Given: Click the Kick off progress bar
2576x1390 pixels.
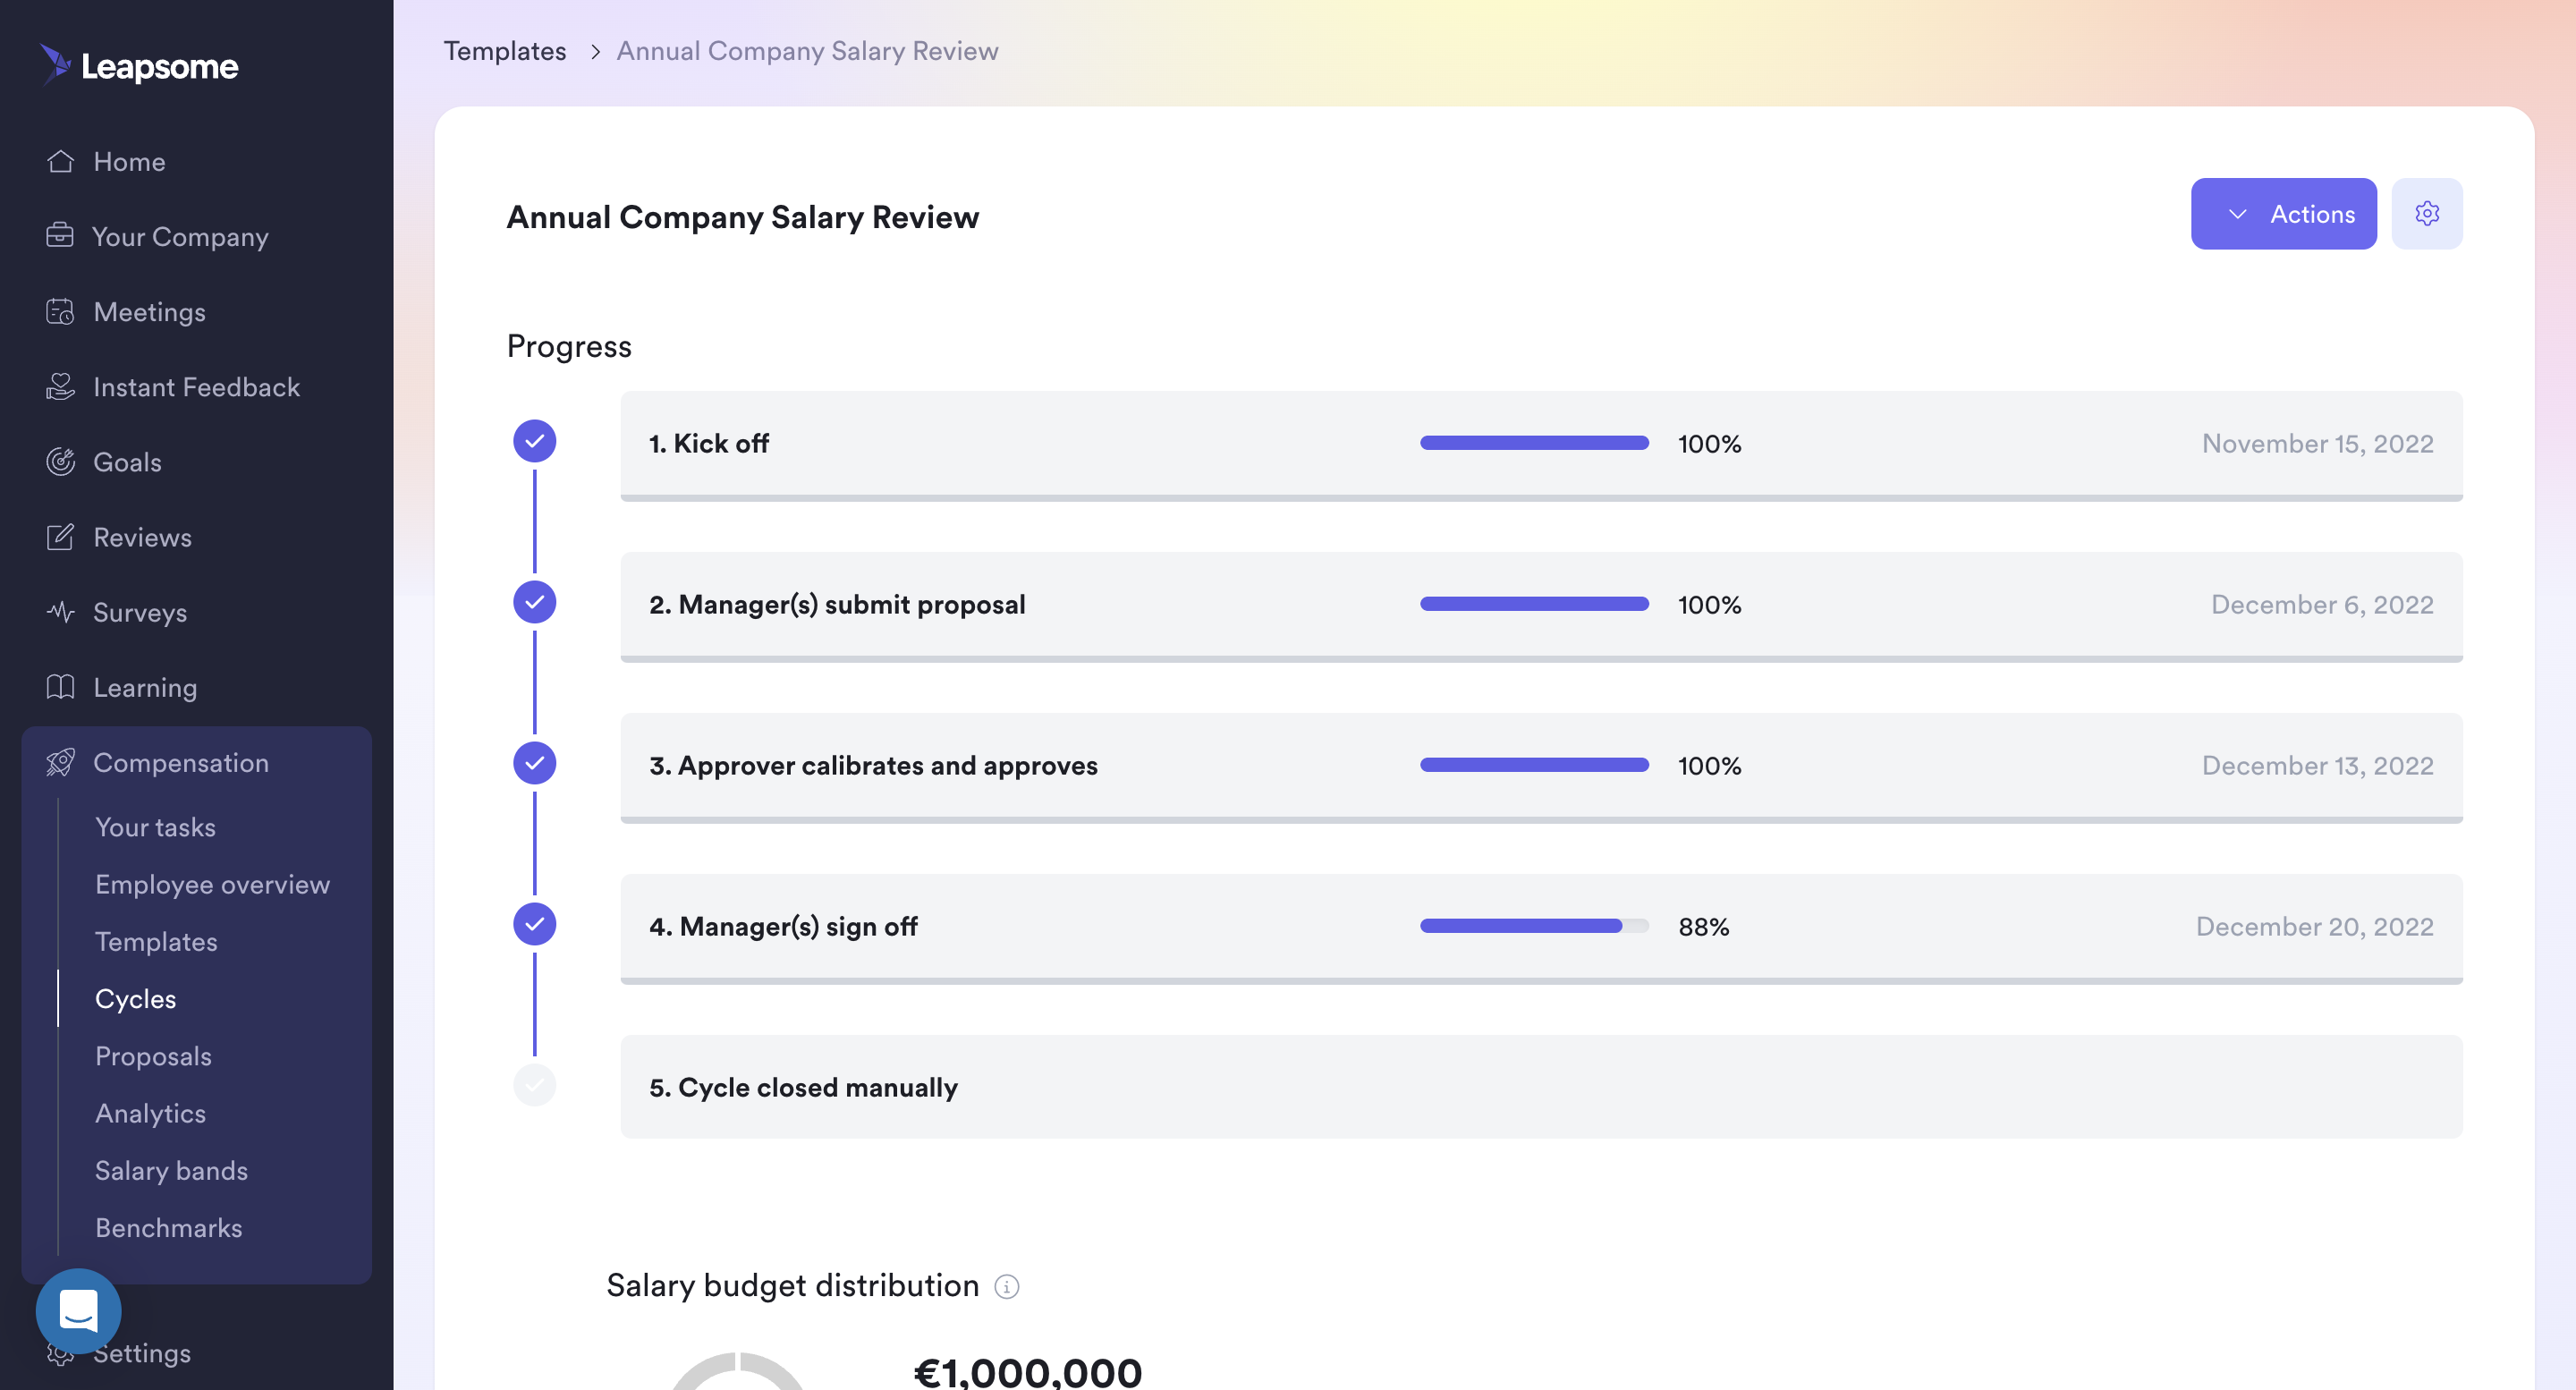Looking at the screenshot, I should pos(1534,443).
